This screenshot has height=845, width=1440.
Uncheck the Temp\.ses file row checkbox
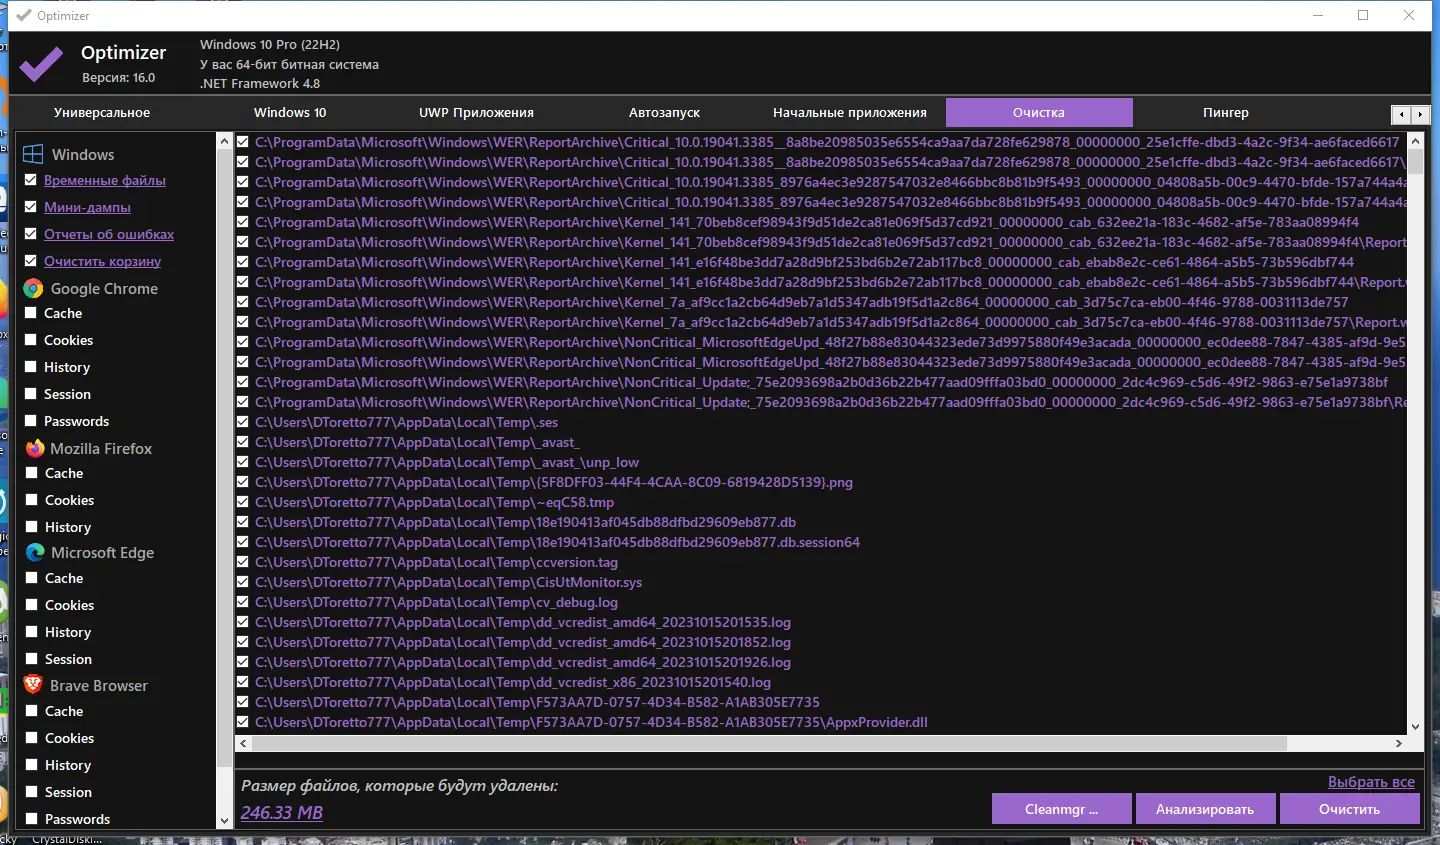[x=243, y=422]
